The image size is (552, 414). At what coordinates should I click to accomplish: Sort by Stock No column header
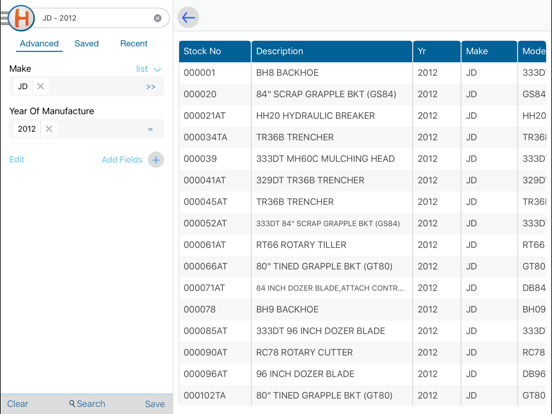click(x=215, y=51)
